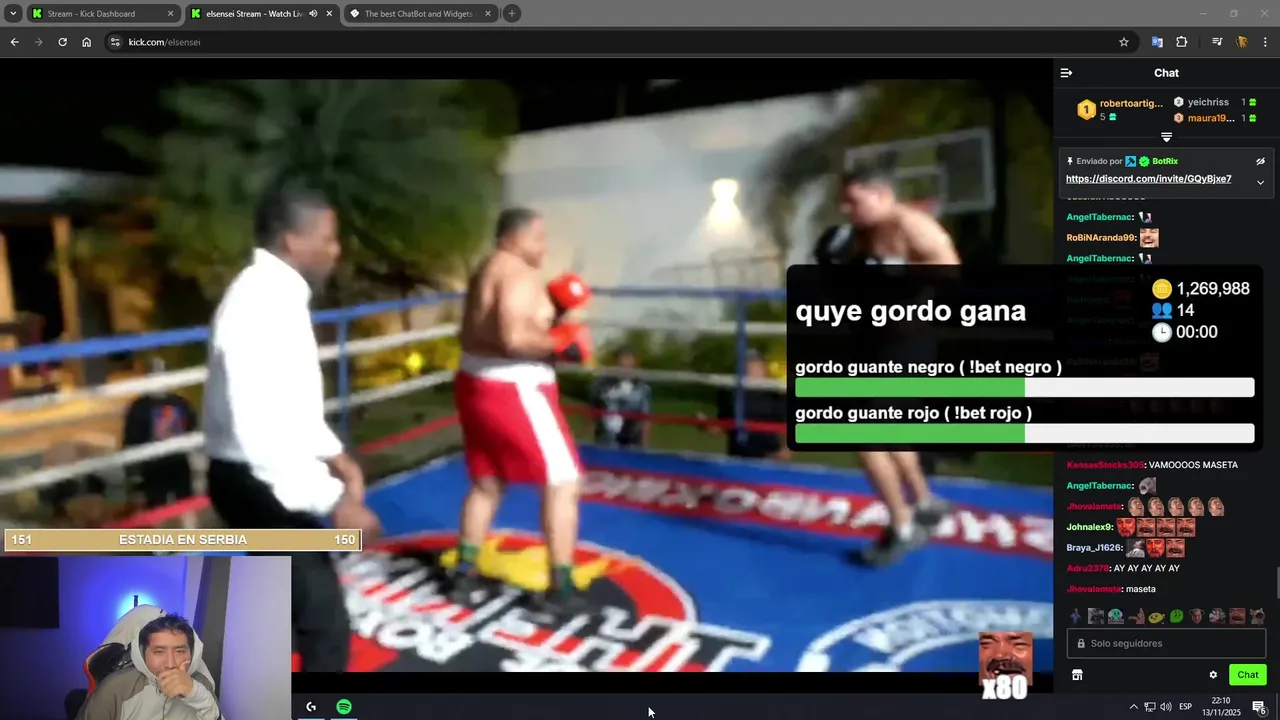Click the 'AY AY AY AY AY' chat message
The height and width of the screenshot is (720, 1280).
(x=1147, y=569)
